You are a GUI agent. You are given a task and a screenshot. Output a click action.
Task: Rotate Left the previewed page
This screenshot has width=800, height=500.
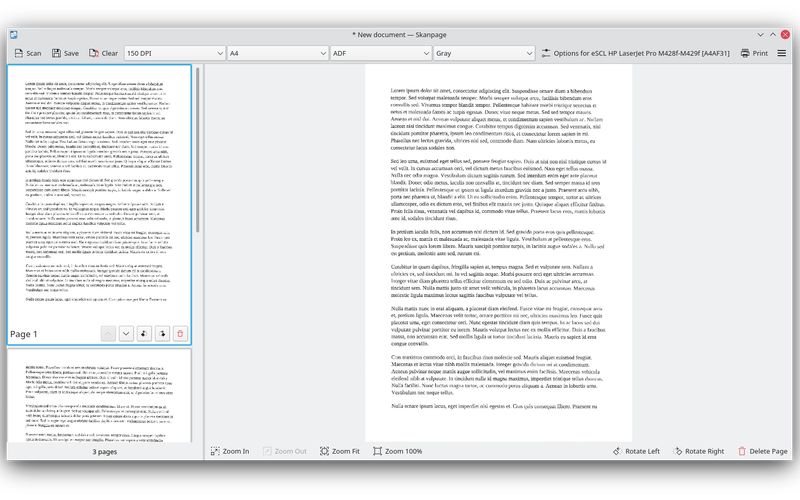[636, 451]
